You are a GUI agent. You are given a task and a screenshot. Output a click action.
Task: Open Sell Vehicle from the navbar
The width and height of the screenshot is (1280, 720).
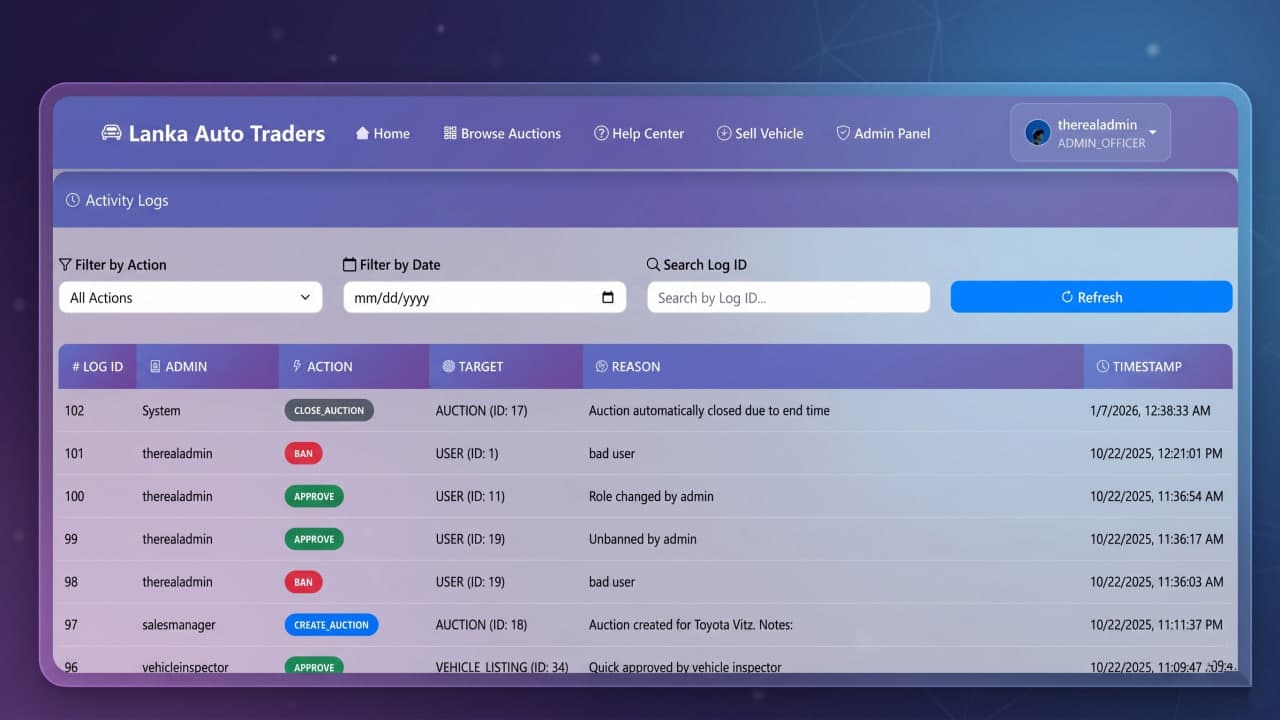point(760,133)
